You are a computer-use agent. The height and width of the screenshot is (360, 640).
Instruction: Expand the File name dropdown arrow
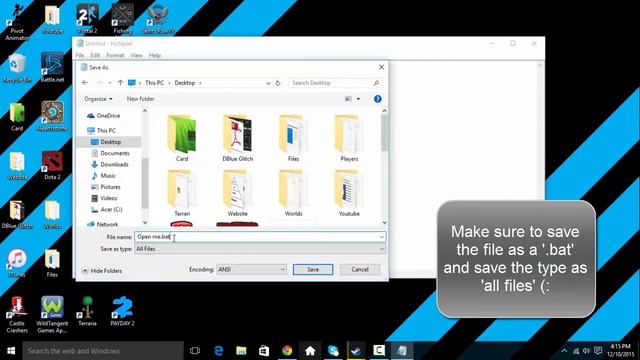(x=382, y=237)
